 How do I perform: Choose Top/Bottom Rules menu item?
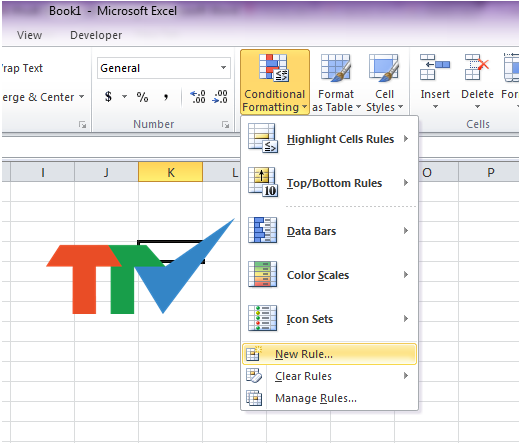tap(330, 183)
